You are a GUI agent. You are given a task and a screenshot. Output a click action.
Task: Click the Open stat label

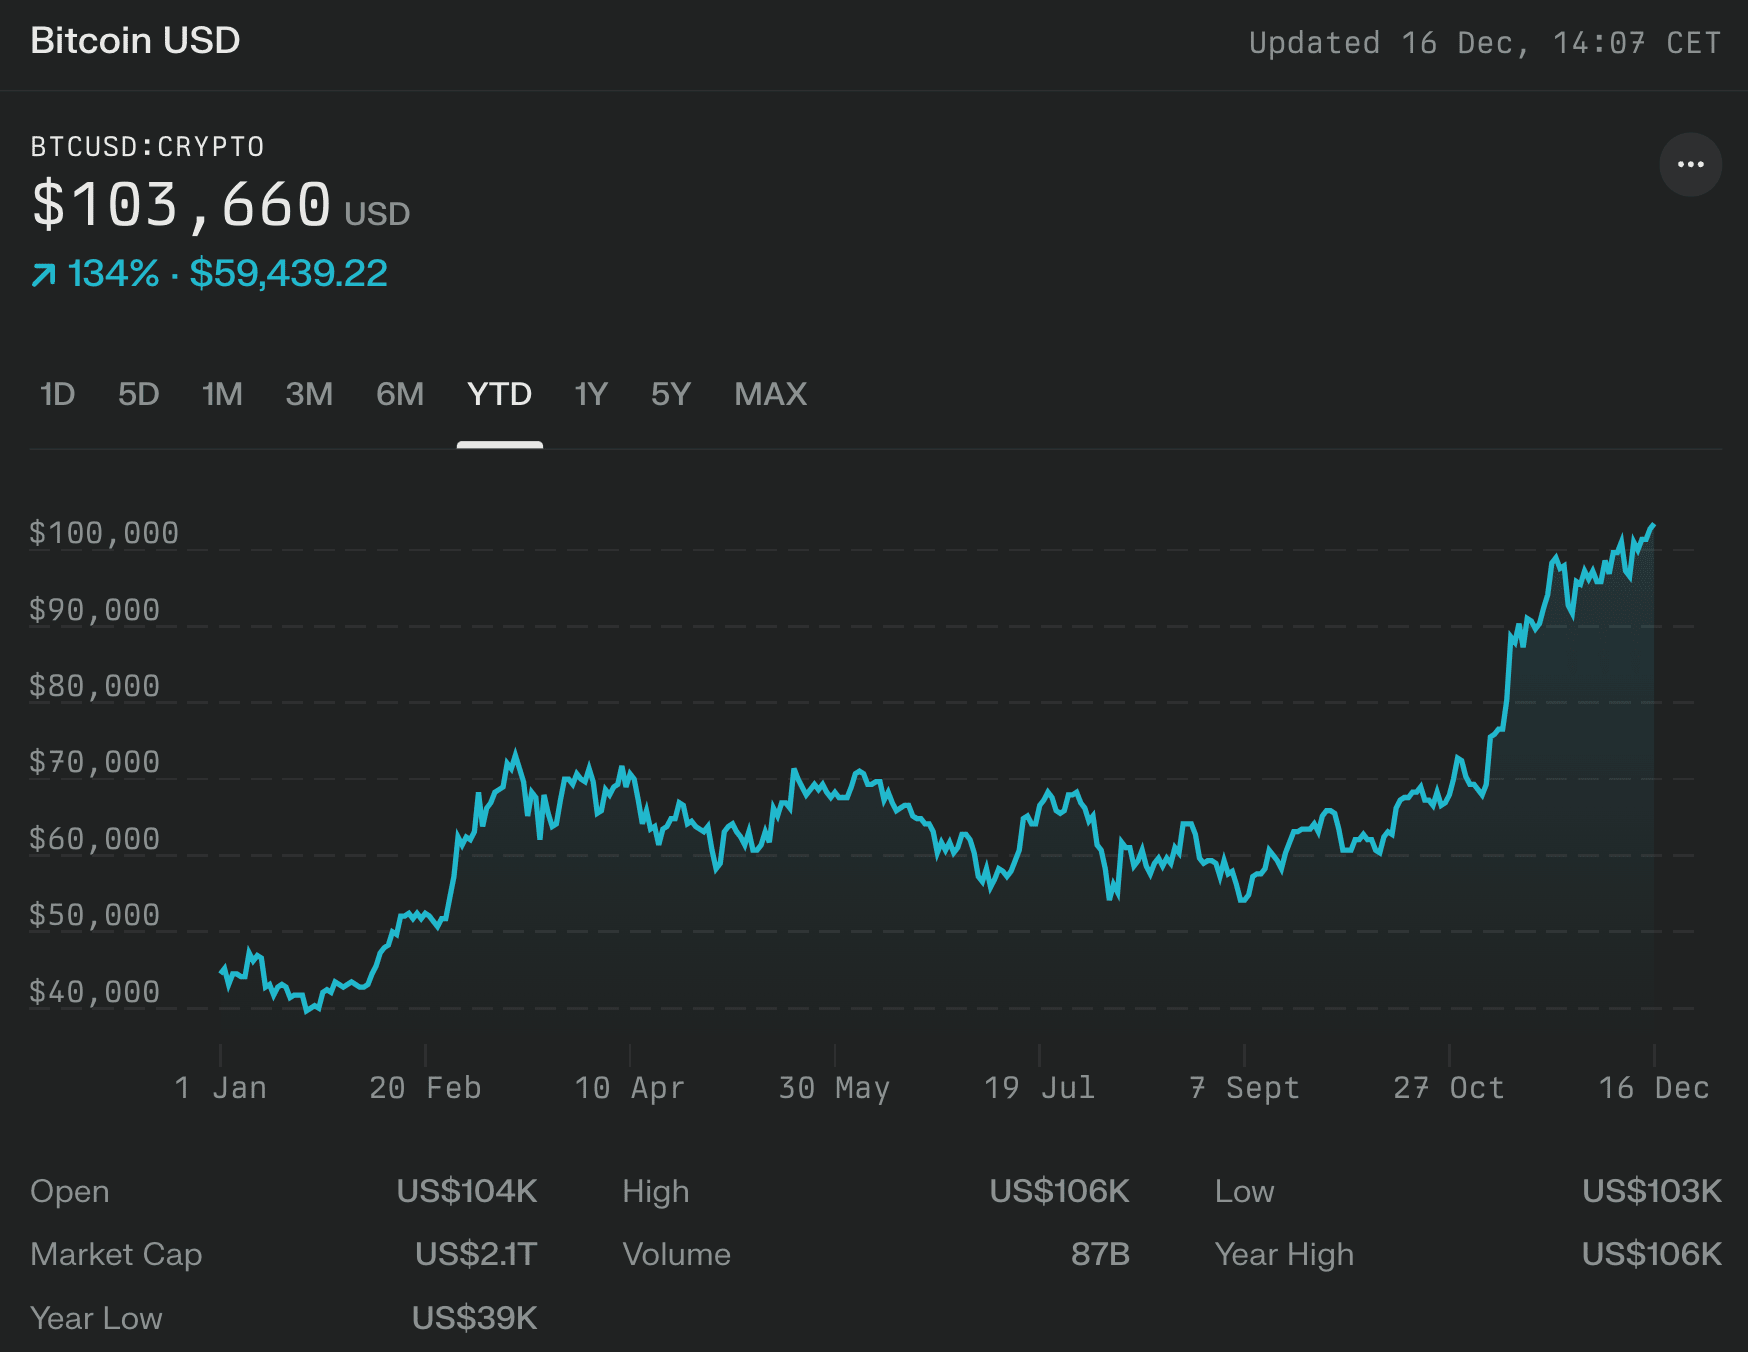(70, 1192)
